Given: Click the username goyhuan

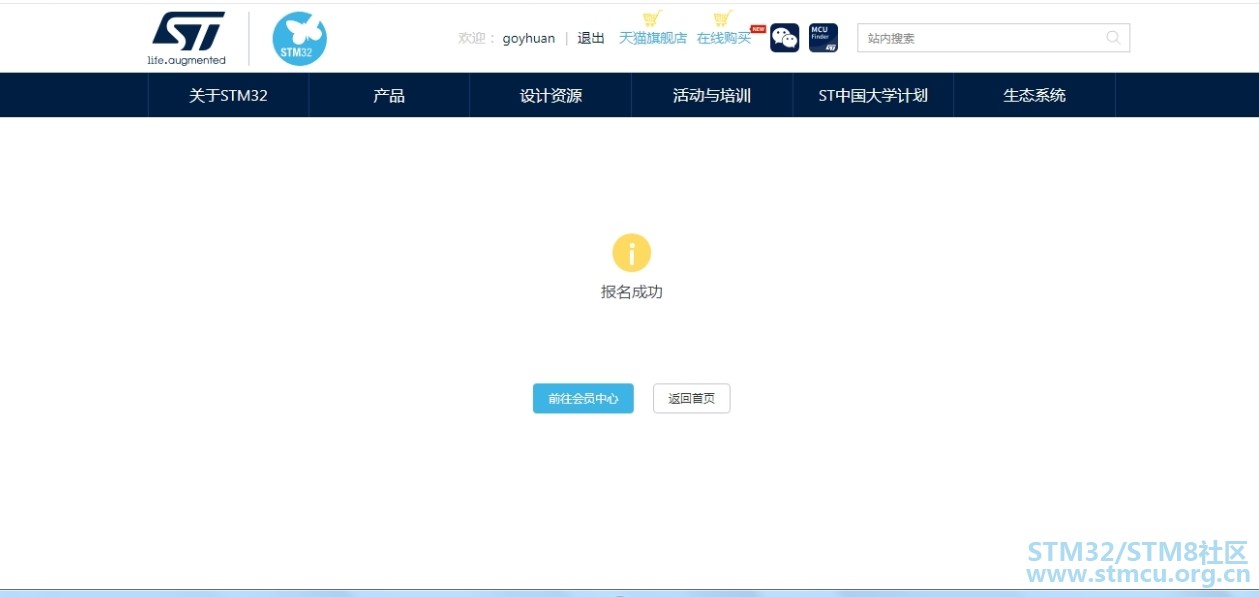Looking at the screenshot, I should click(x=529, y=38).
